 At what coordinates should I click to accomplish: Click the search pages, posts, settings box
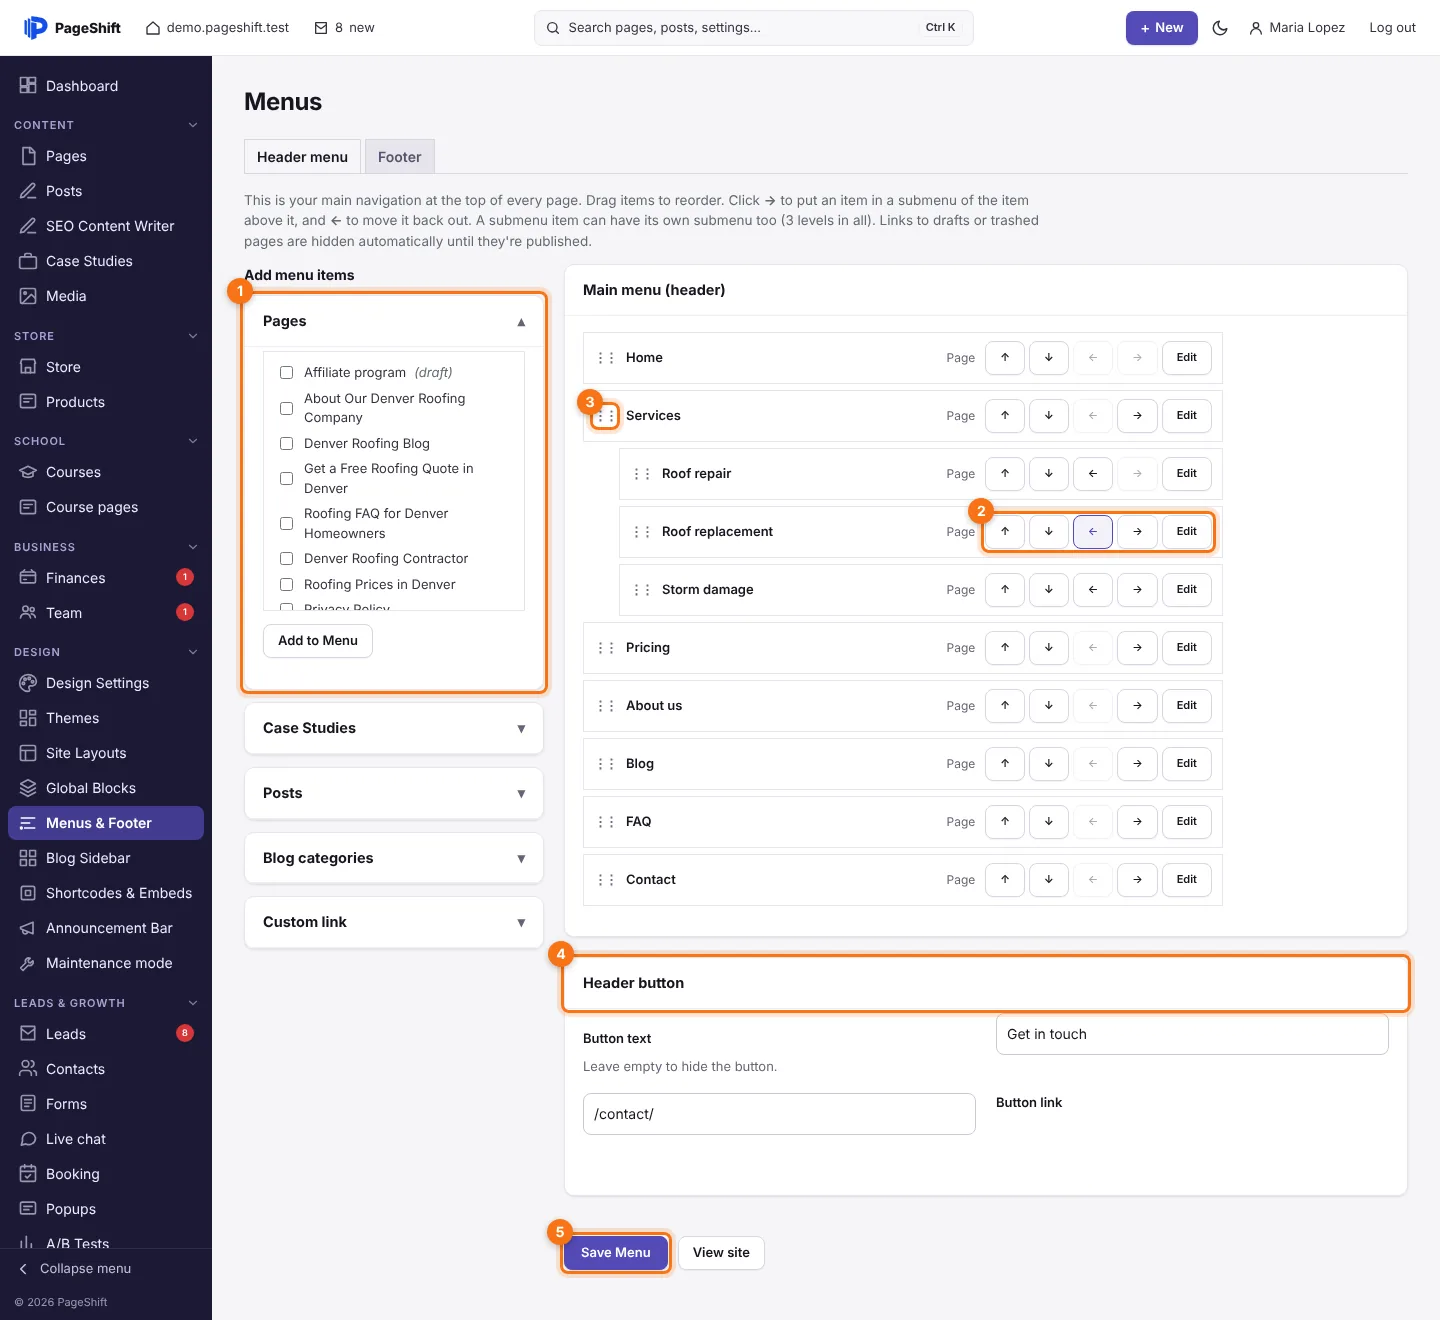pos(754,28)
